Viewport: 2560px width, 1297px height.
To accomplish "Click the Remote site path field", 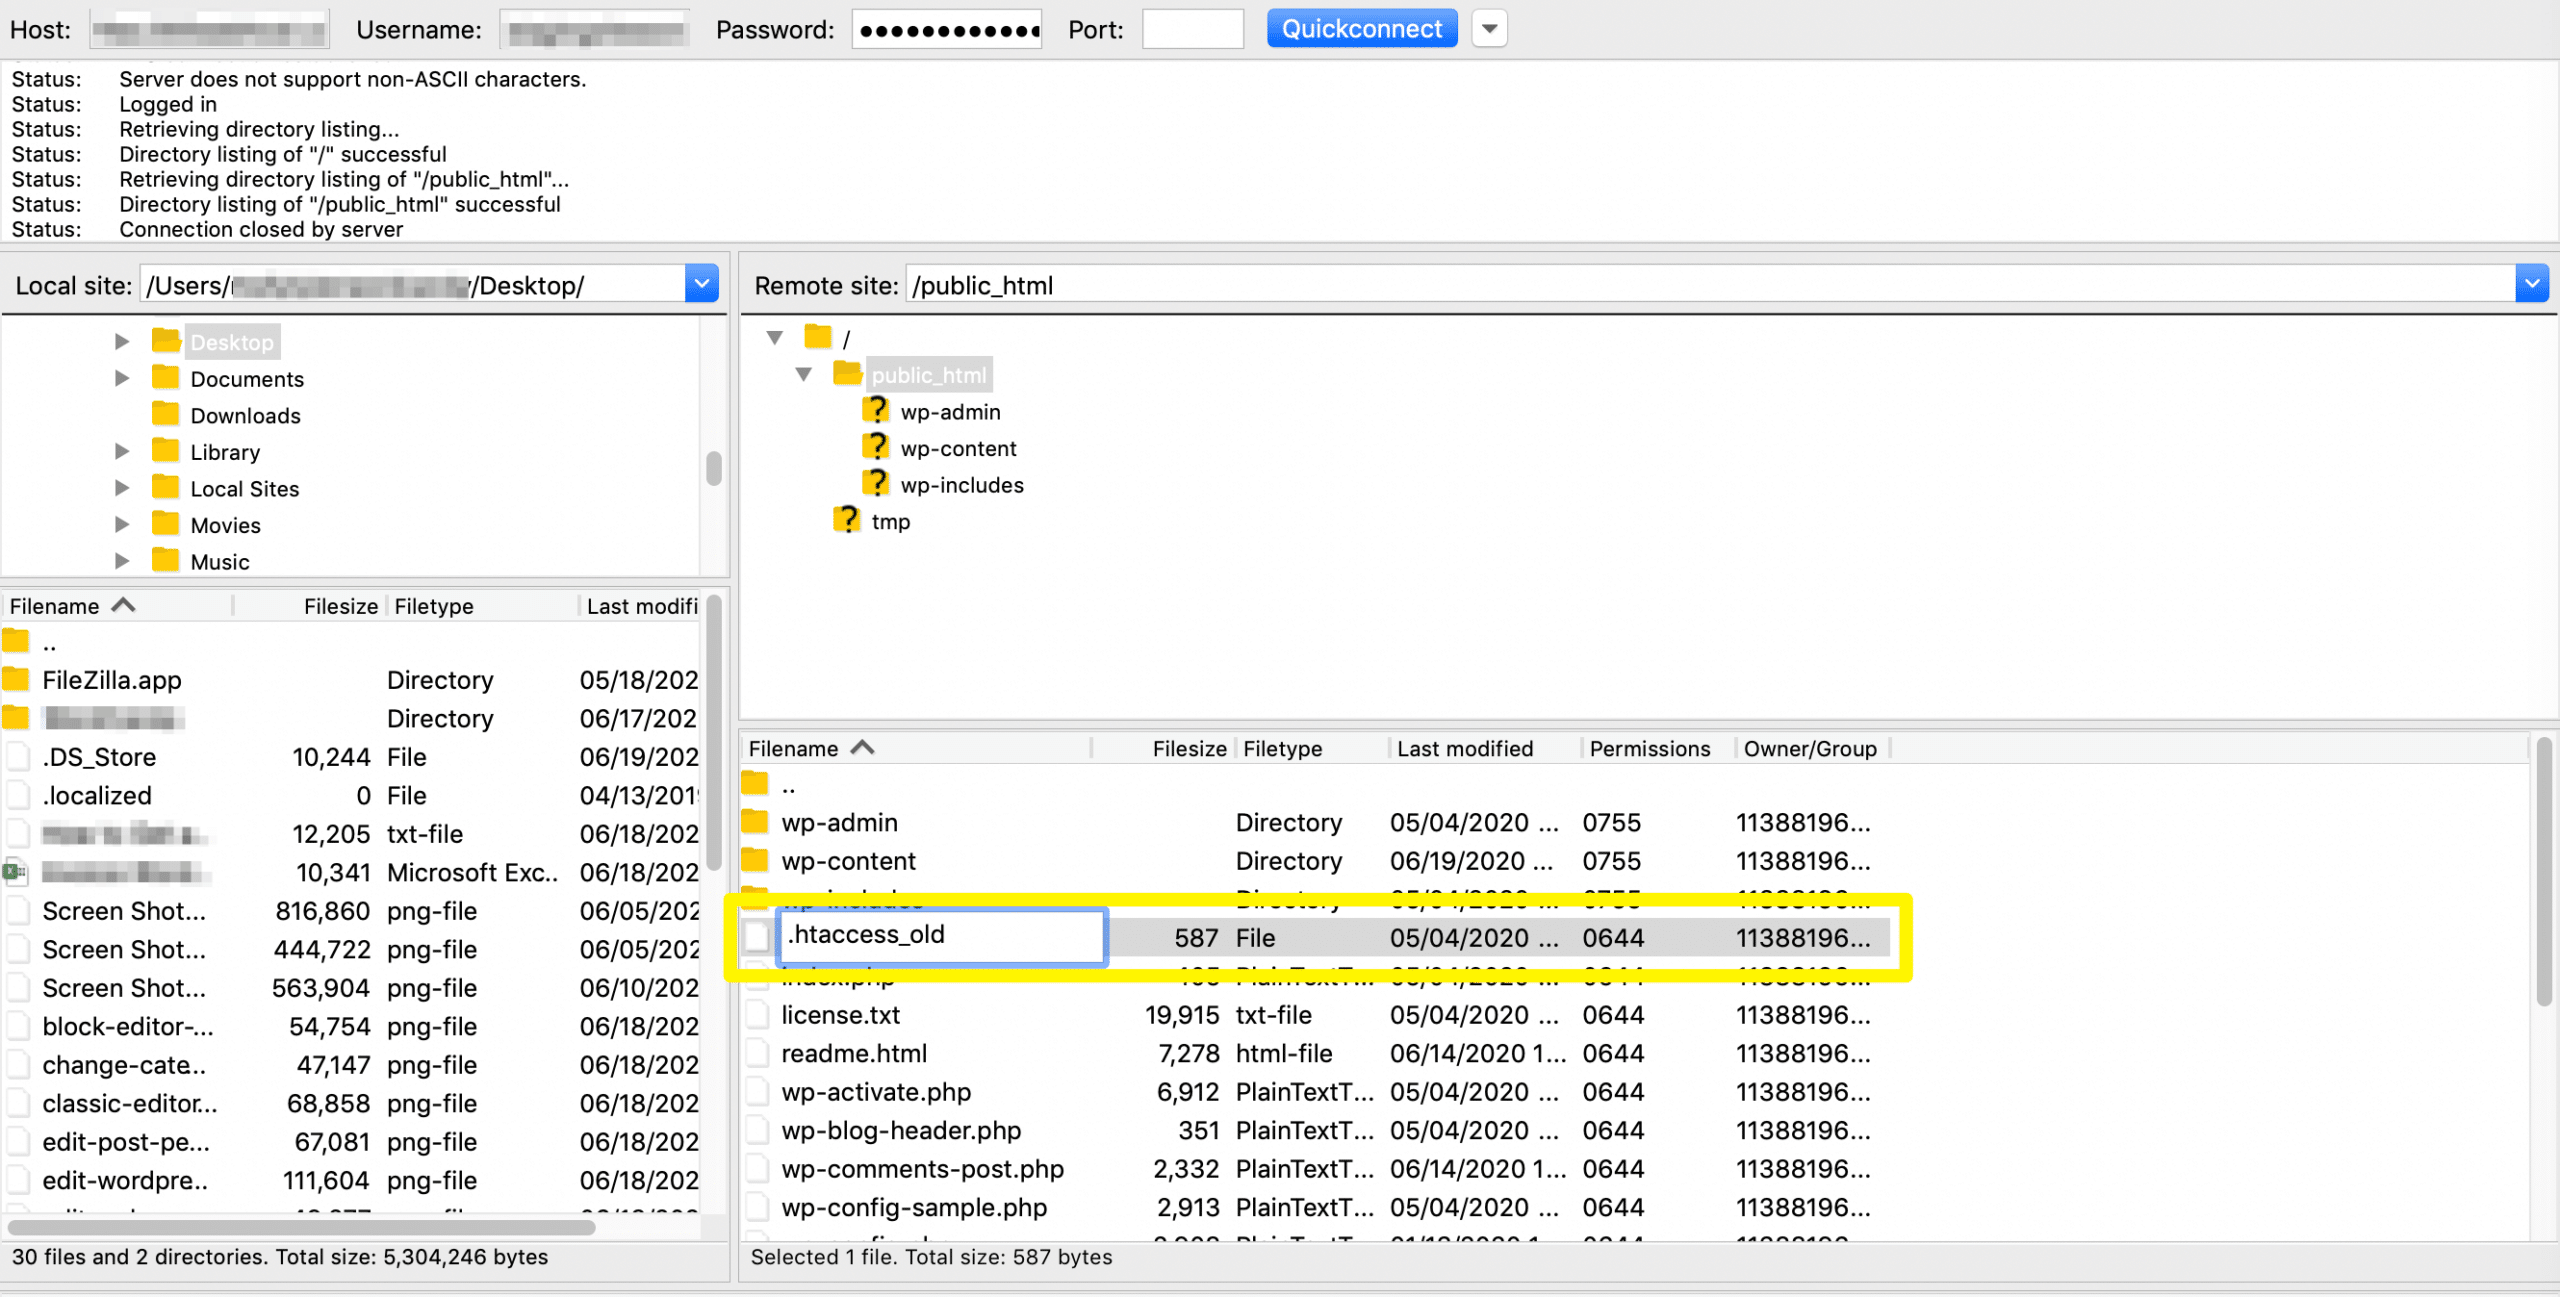I will pyautogui.click(x=1710, y=285).
